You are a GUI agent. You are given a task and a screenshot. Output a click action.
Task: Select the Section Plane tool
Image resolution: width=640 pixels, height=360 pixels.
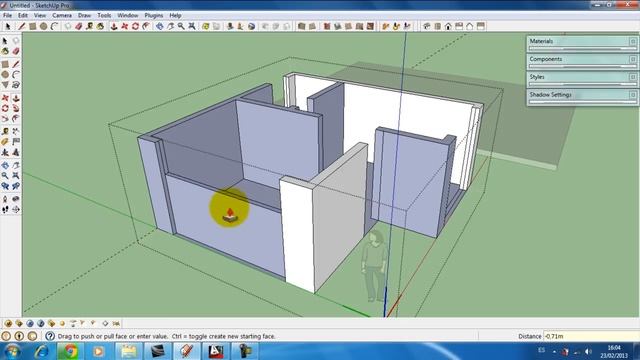pyautogui.click(x=16, y=209)
